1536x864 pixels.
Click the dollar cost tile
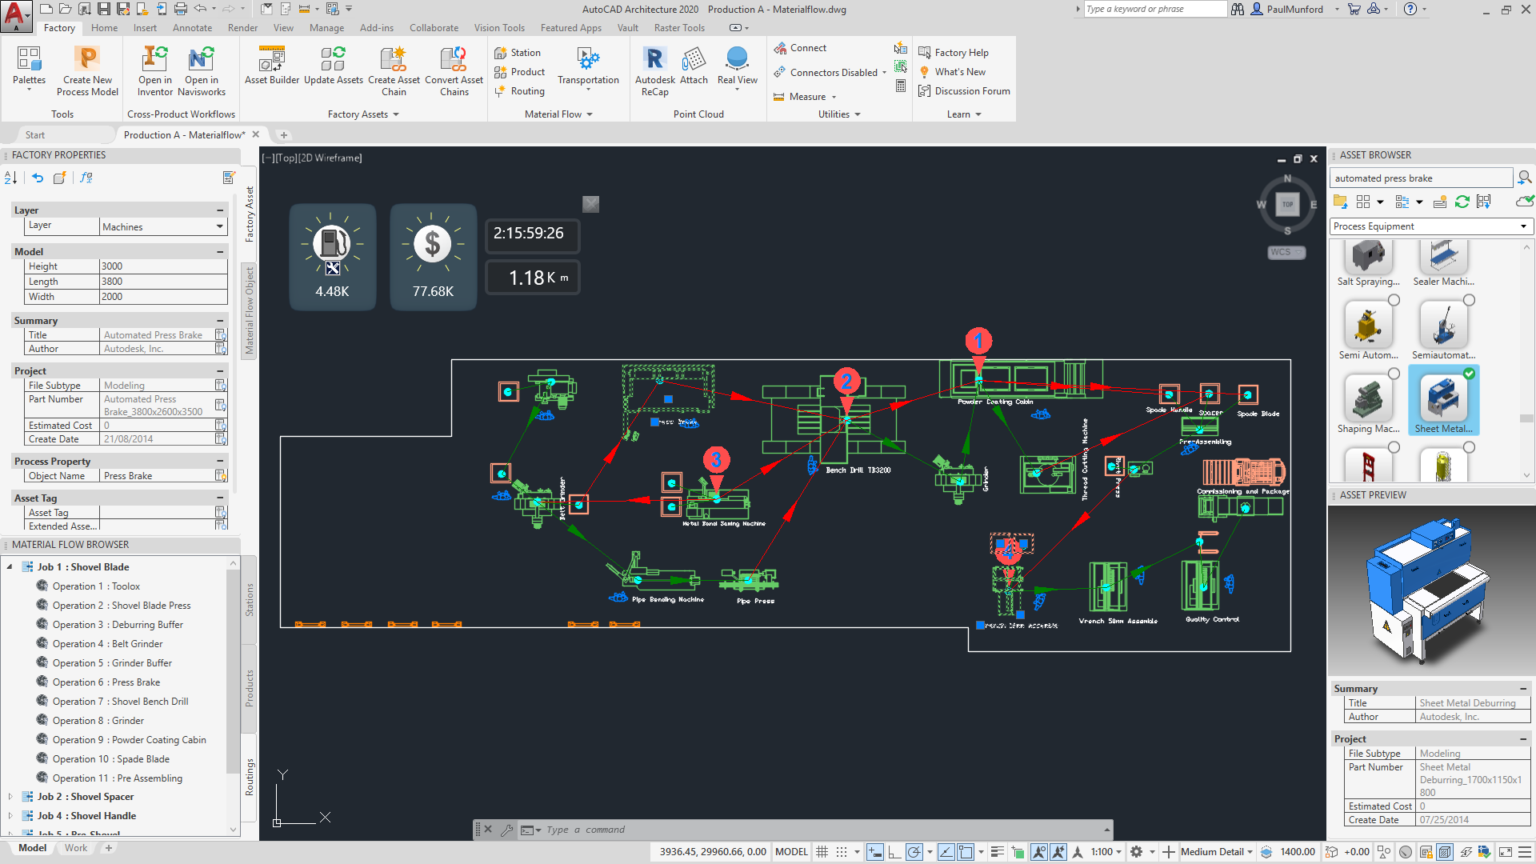(x=433, y=256)
